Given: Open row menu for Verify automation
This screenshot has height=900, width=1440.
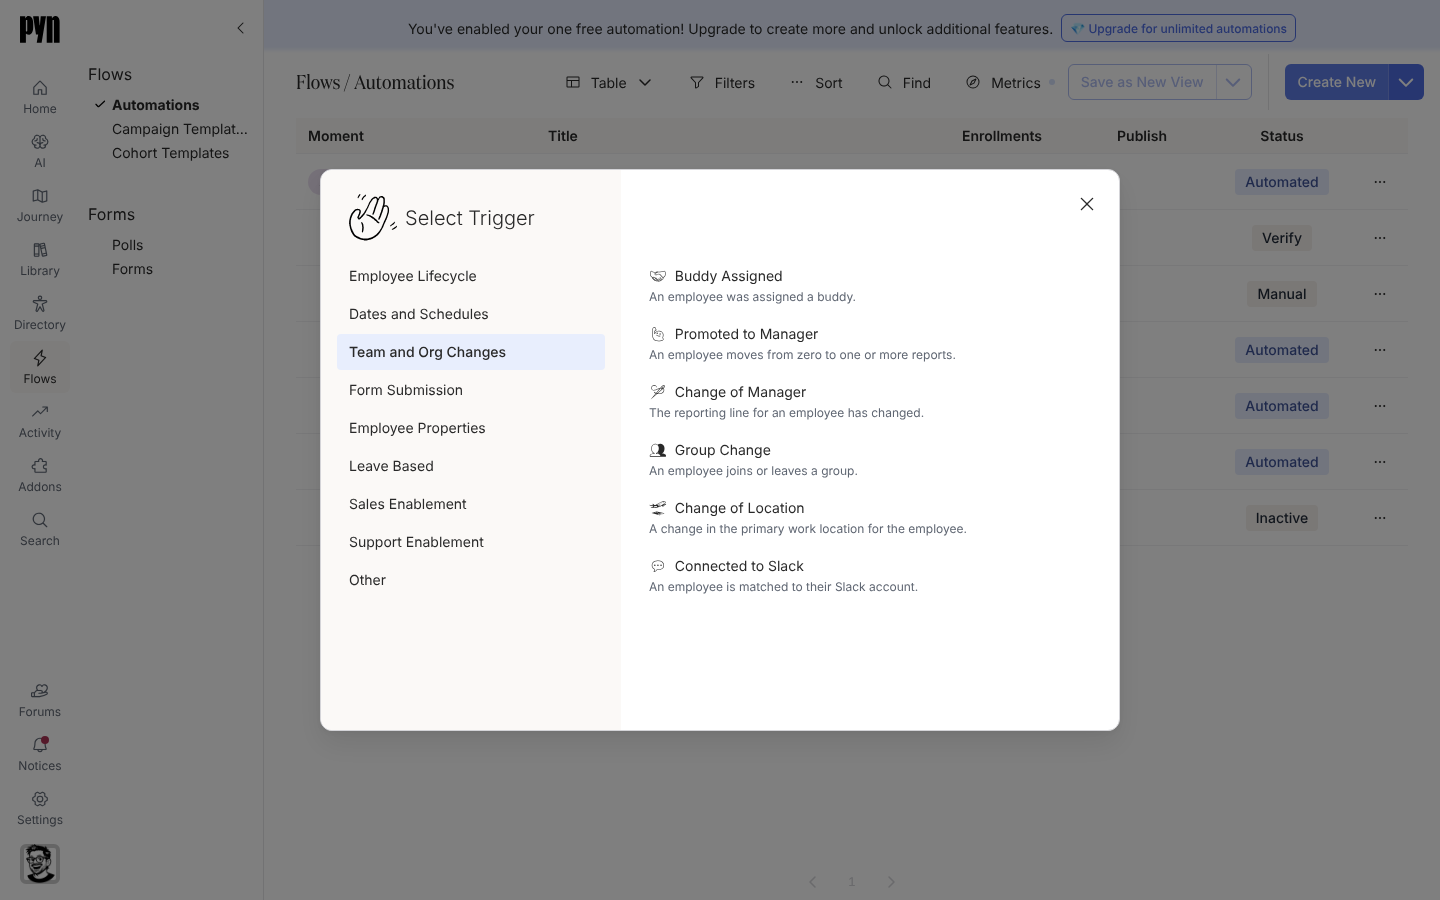Looking at the screenshot, I should 1380,238.
